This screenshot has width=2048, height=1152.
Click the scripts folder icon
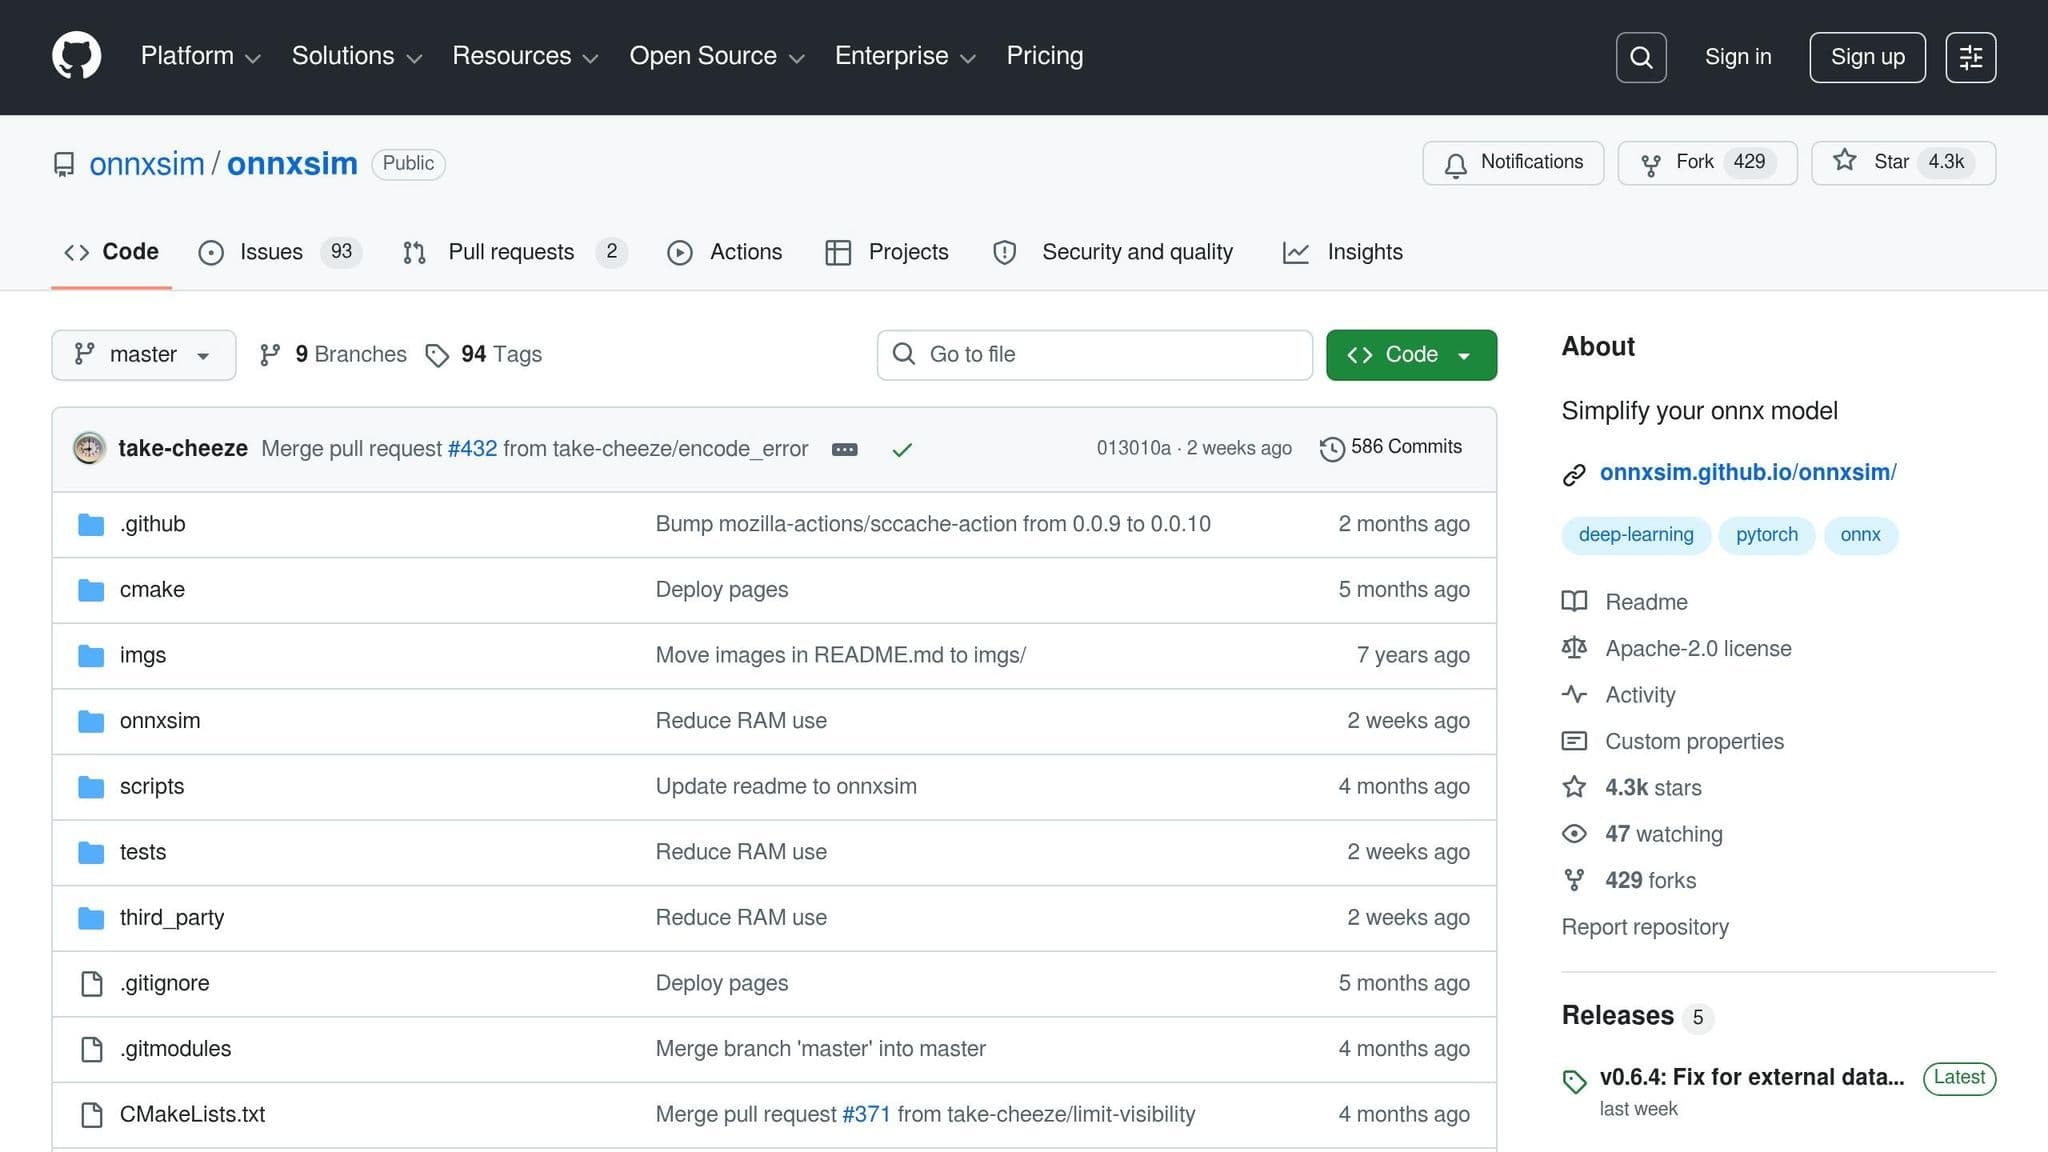tap(91, 787)
